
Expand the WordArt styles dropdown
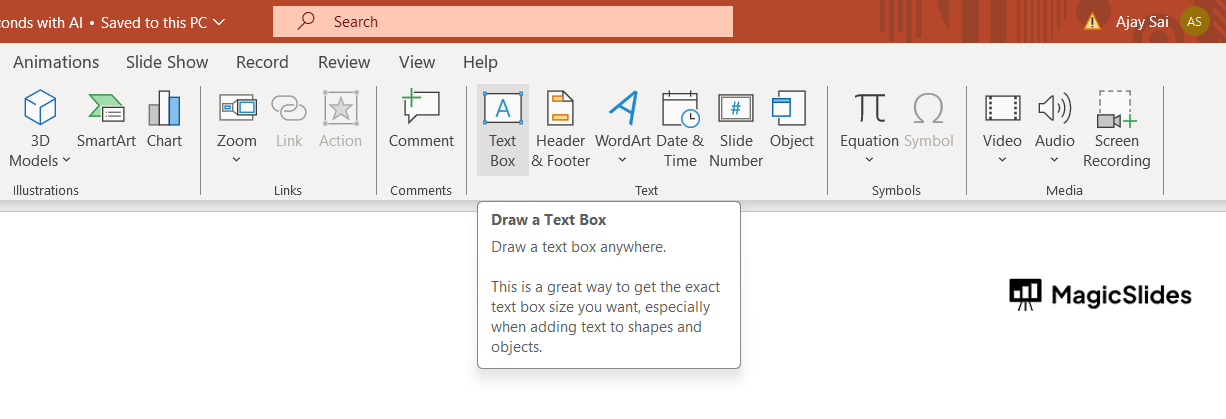point(623,160)
